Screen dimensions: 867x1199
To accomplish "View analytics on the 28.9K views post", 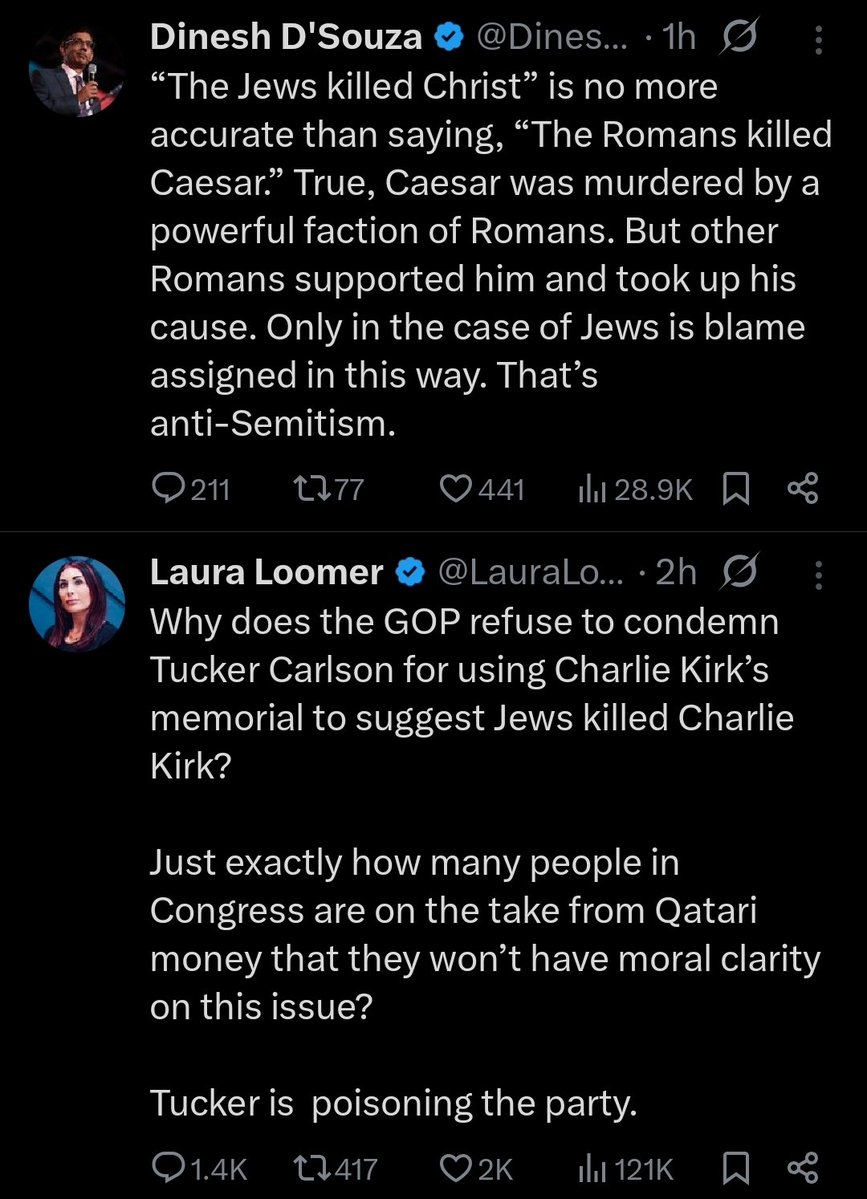I will (594, 488).
